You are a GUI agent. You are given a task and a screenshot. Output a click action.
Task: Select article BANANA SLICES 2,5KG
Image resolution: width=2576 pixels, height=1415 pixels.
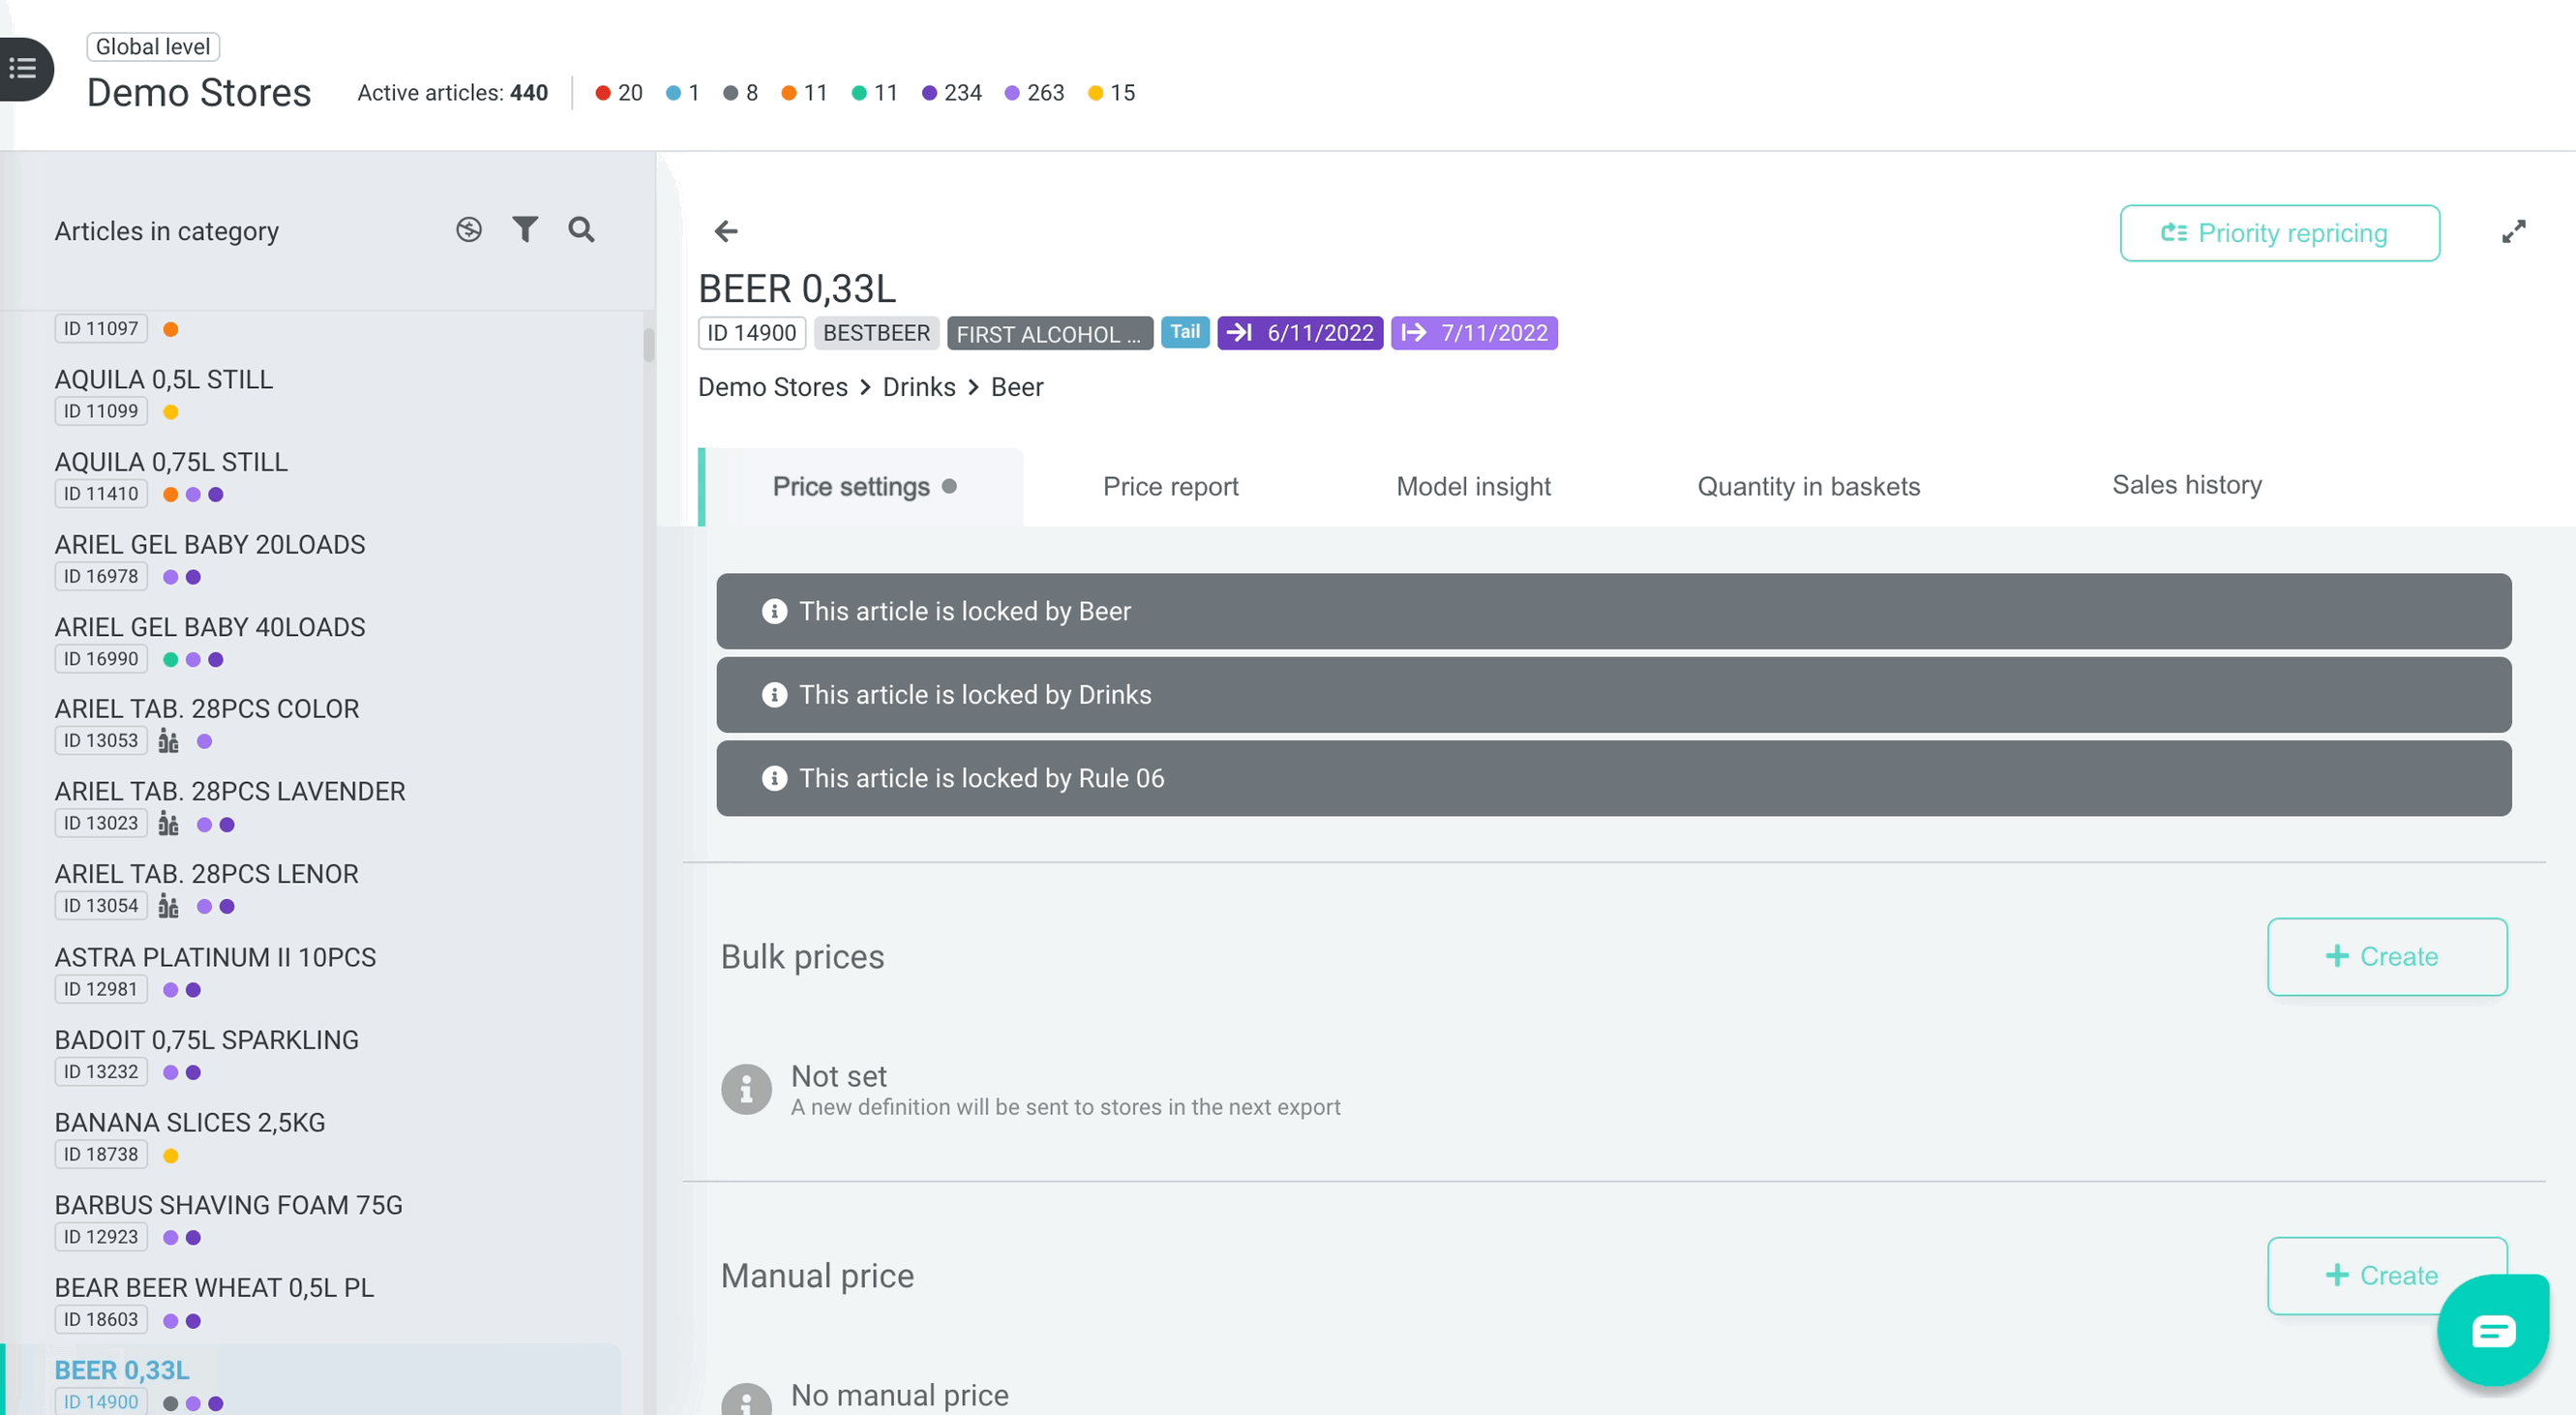(190, 1123)
